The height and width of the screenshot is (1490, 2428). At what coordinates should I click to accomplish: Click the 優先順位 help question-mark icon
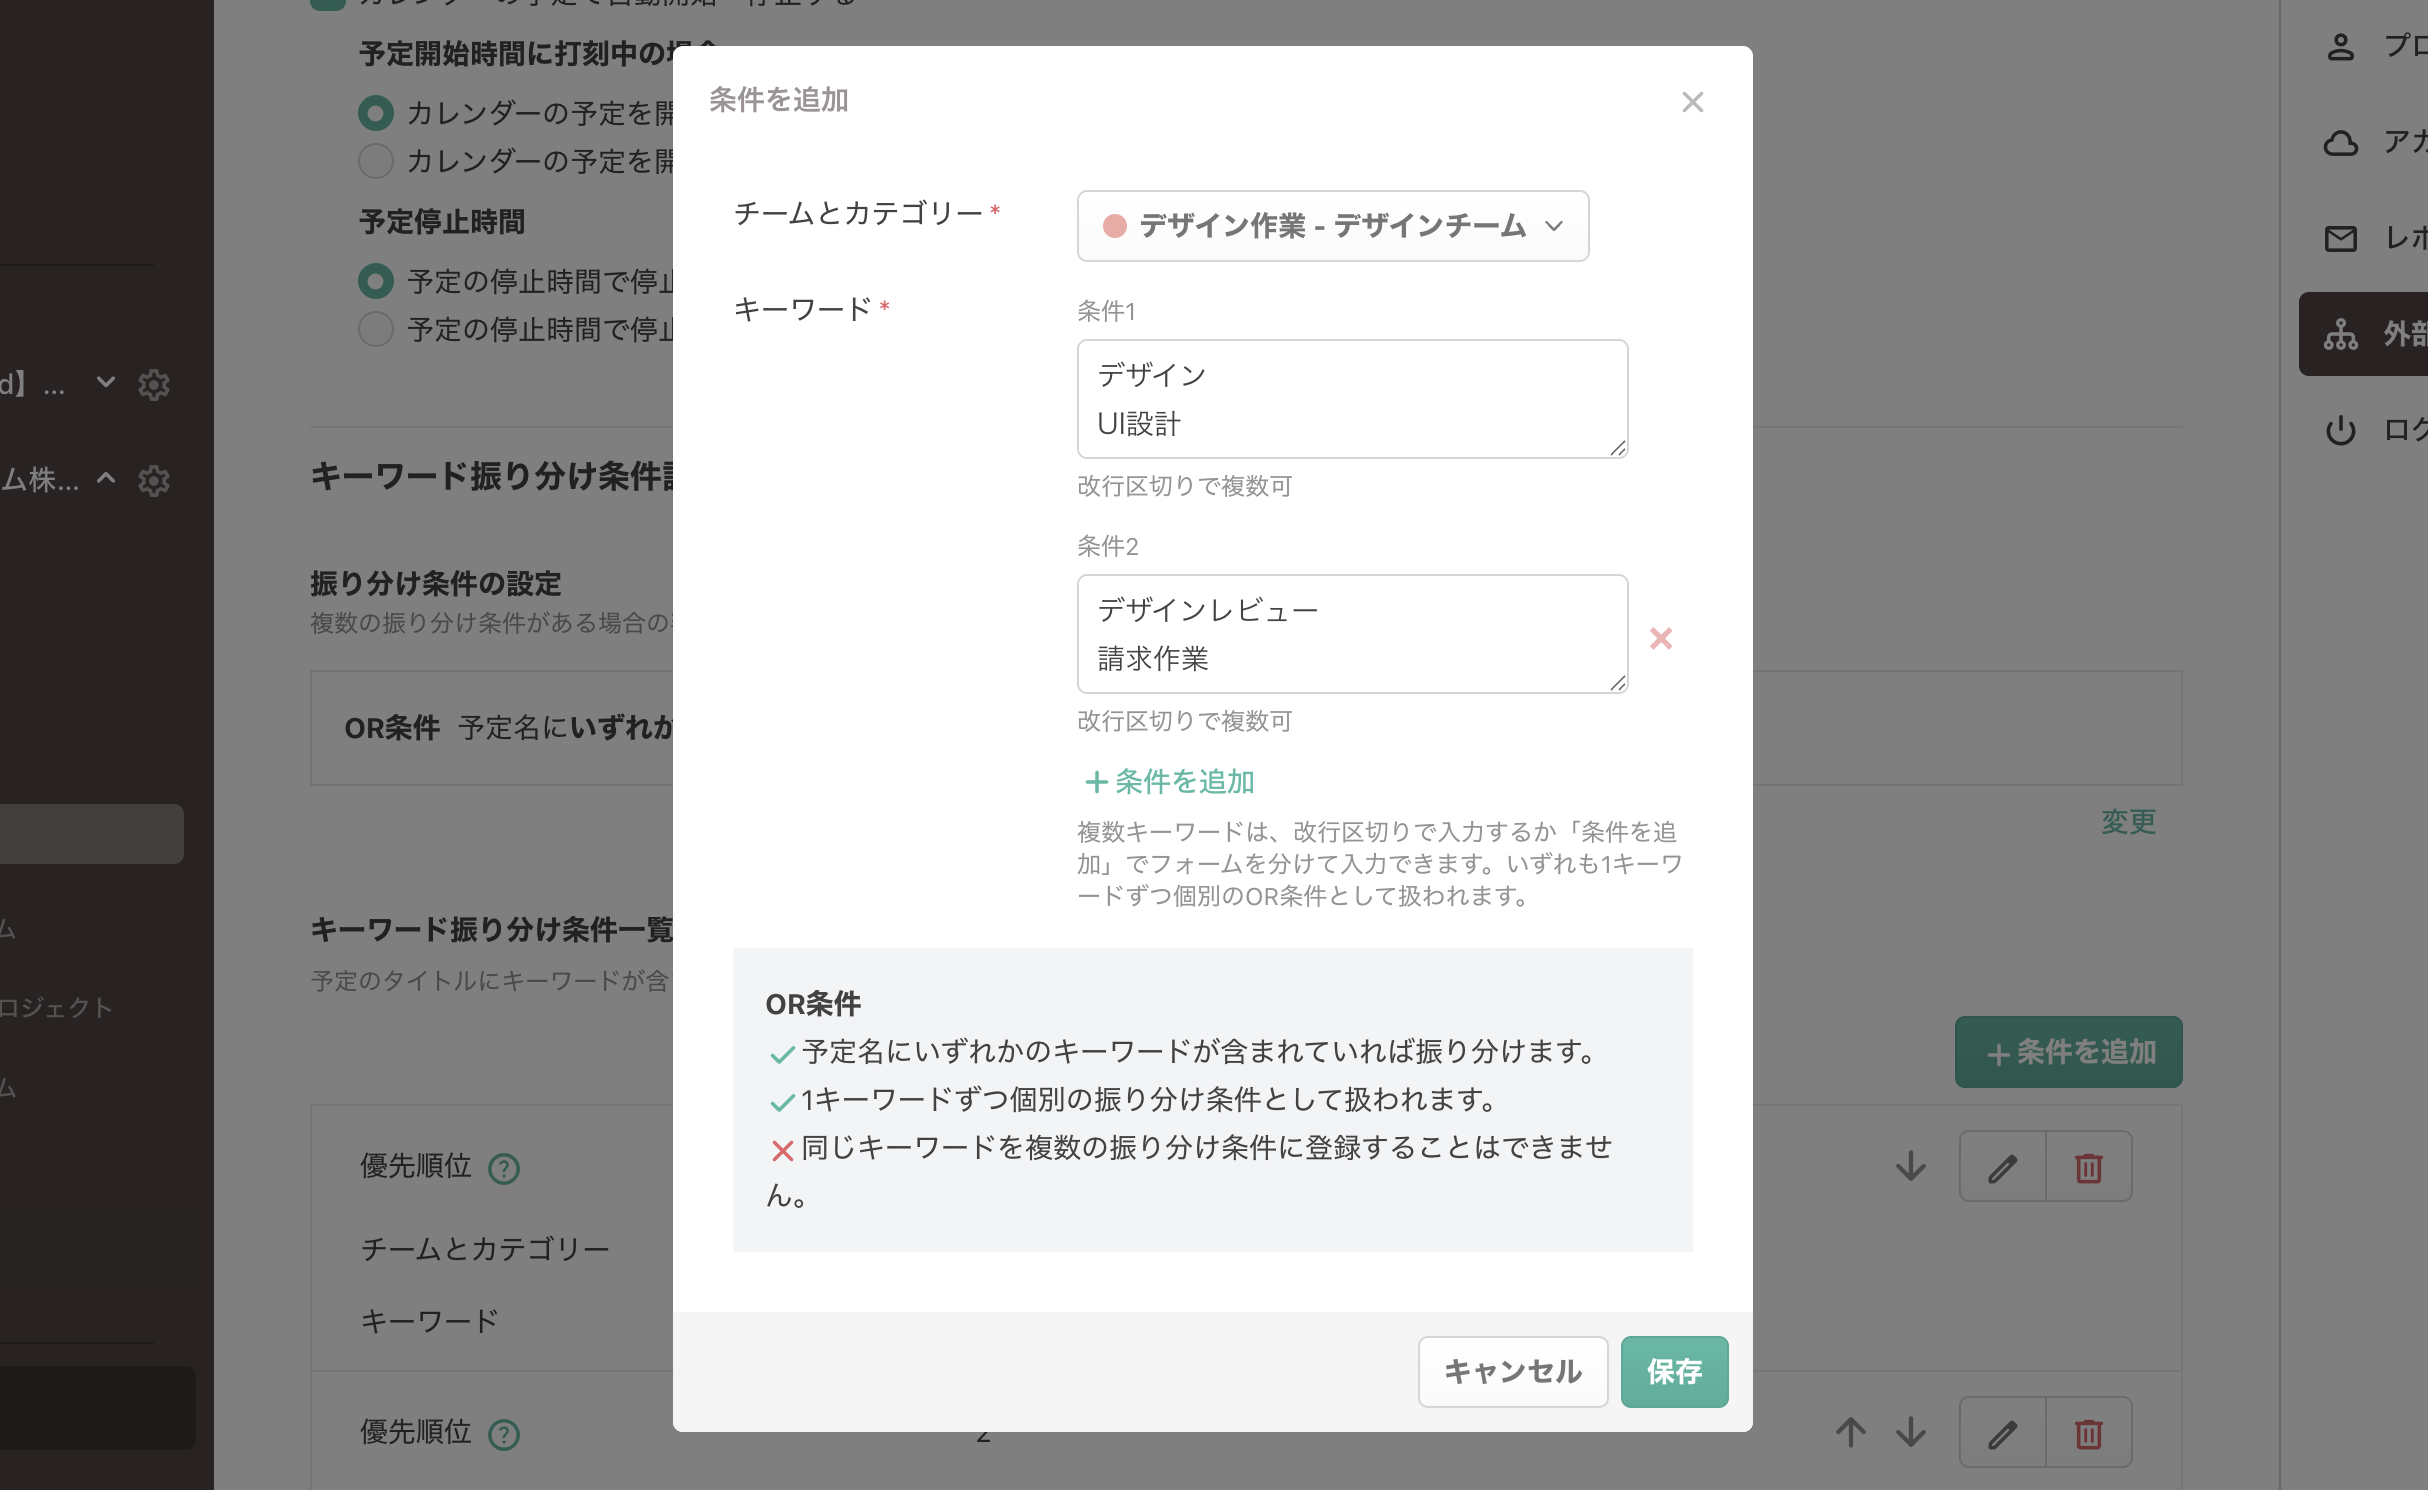[504, 1168]
